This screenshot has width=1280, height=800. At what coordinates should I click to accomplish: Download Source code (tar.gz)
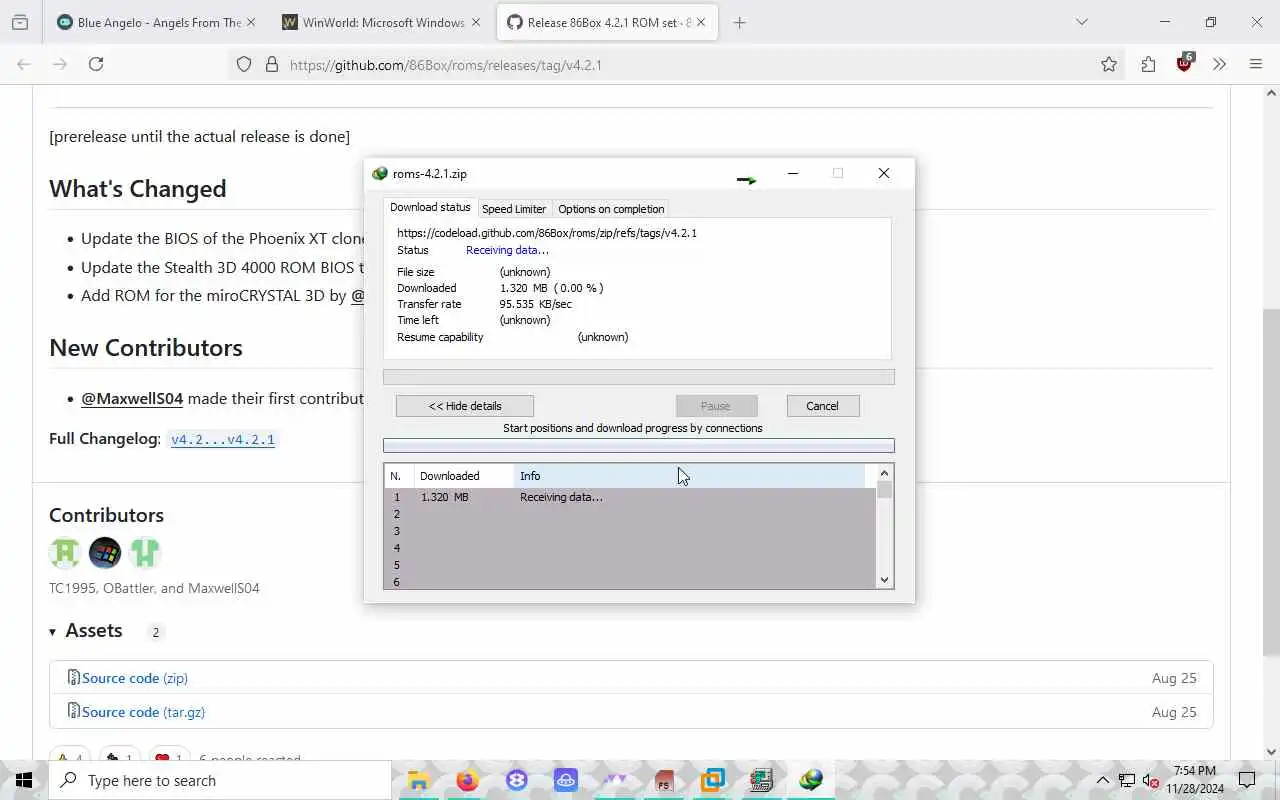click(x=143, y=712)
